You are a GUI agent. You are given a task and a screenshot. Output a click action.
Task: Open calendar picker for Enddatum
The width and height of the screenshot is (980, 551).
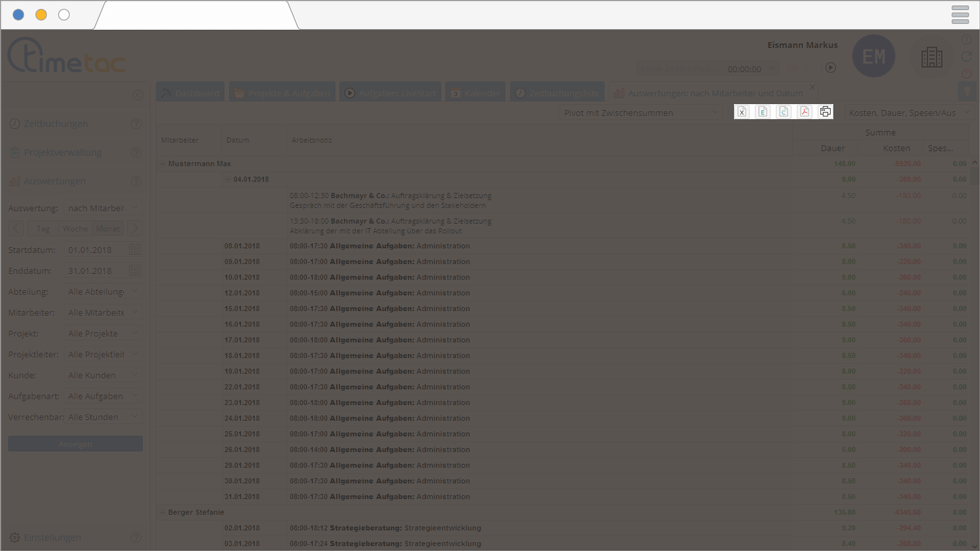(135, 271)
